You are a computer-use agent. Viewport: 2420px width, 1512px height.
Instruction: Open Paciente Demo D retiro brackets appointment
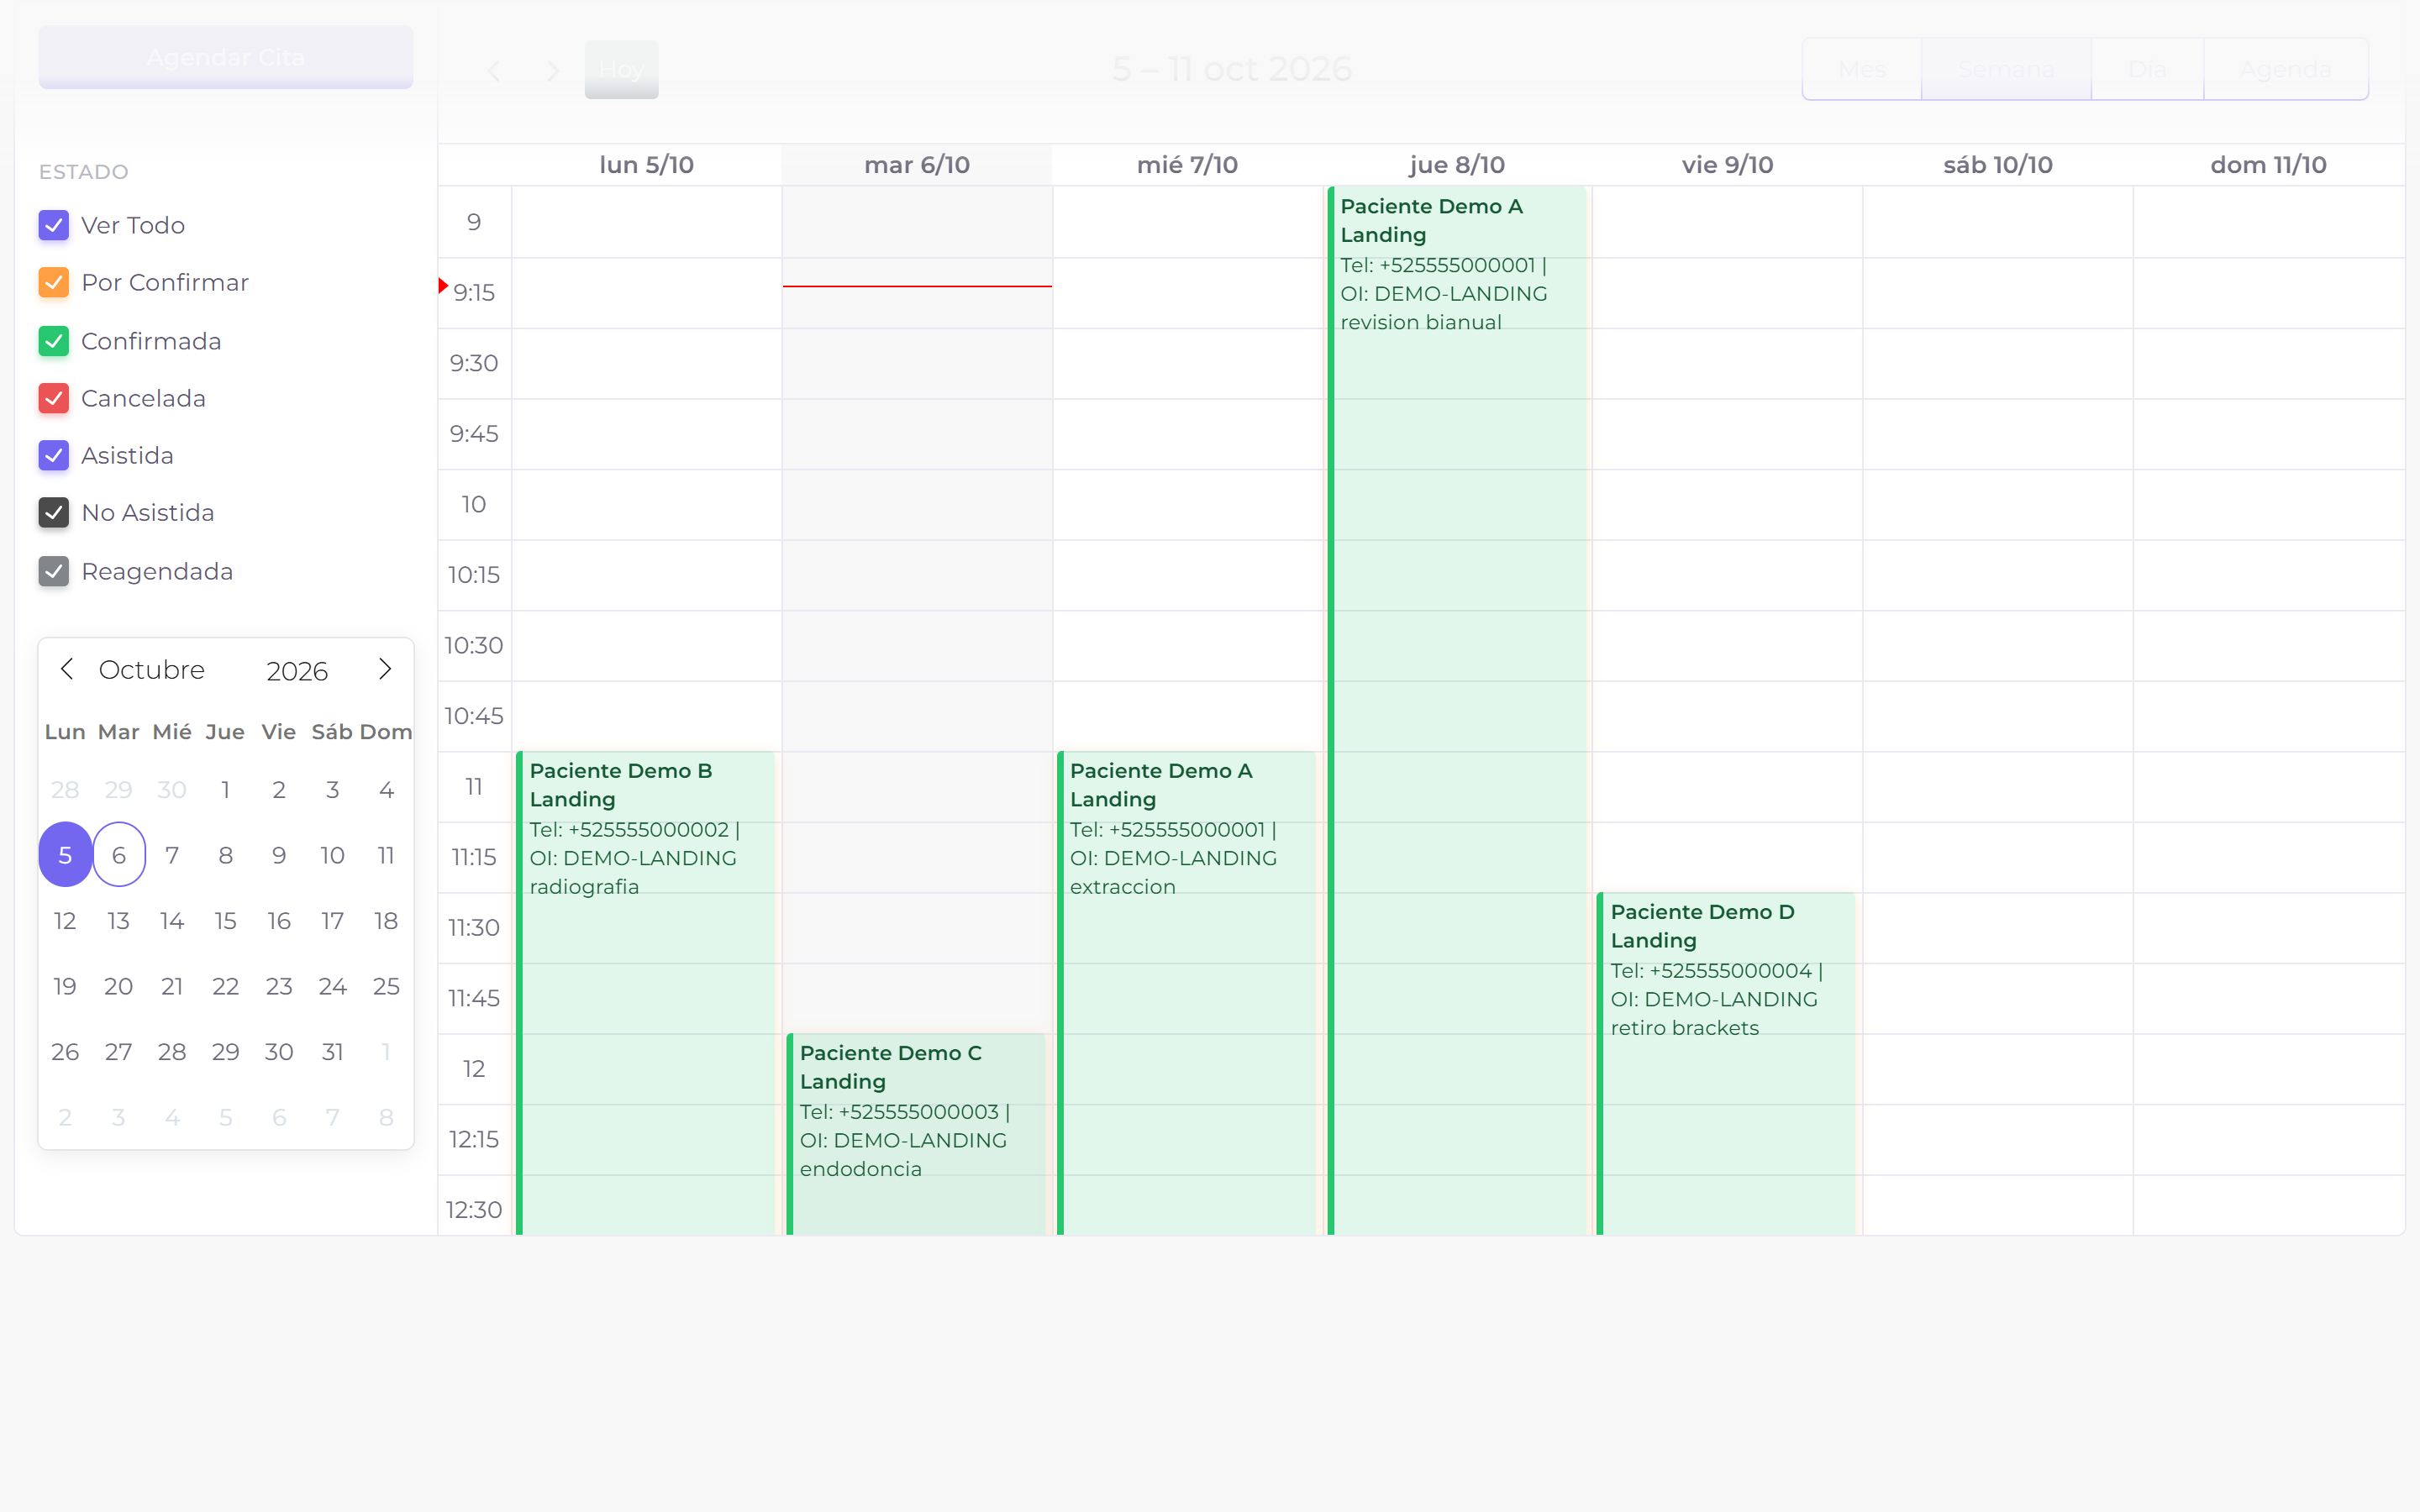tap(1727, 1064)
